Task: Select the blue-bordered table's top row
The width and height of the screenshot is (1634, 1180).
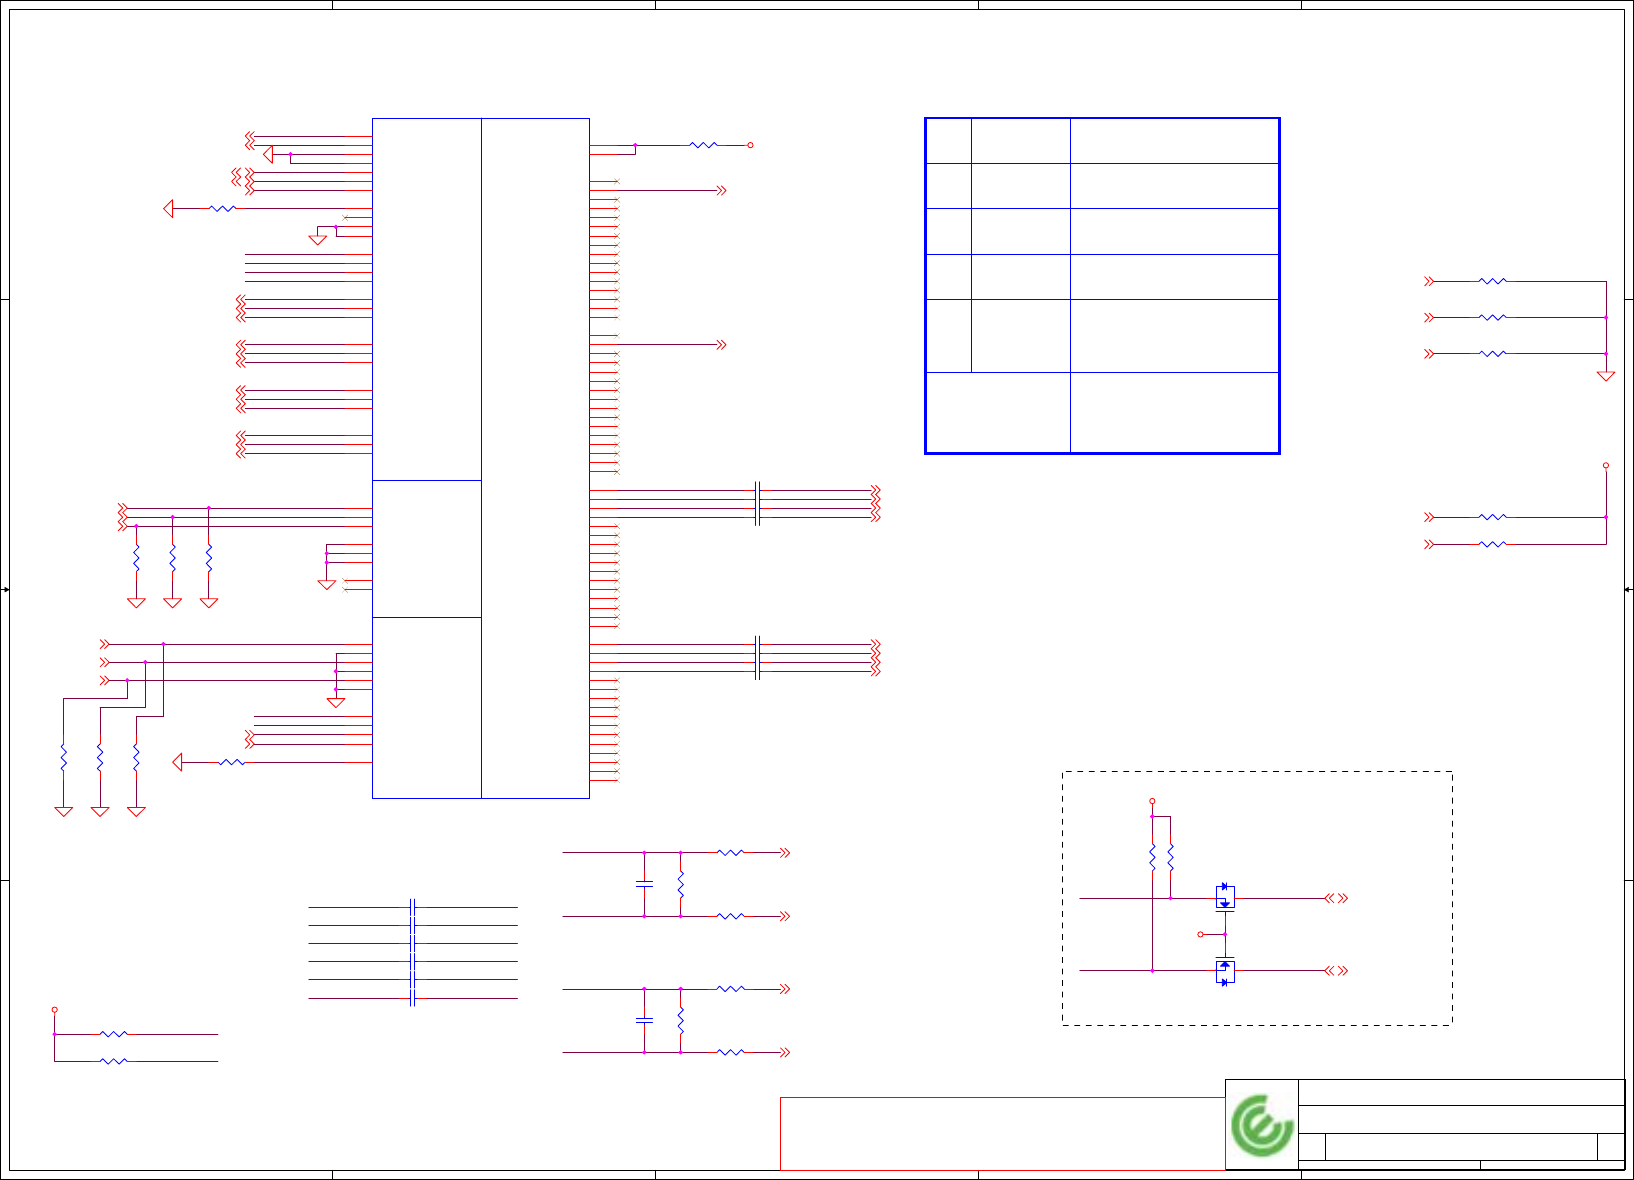Action: point(1102,141)
